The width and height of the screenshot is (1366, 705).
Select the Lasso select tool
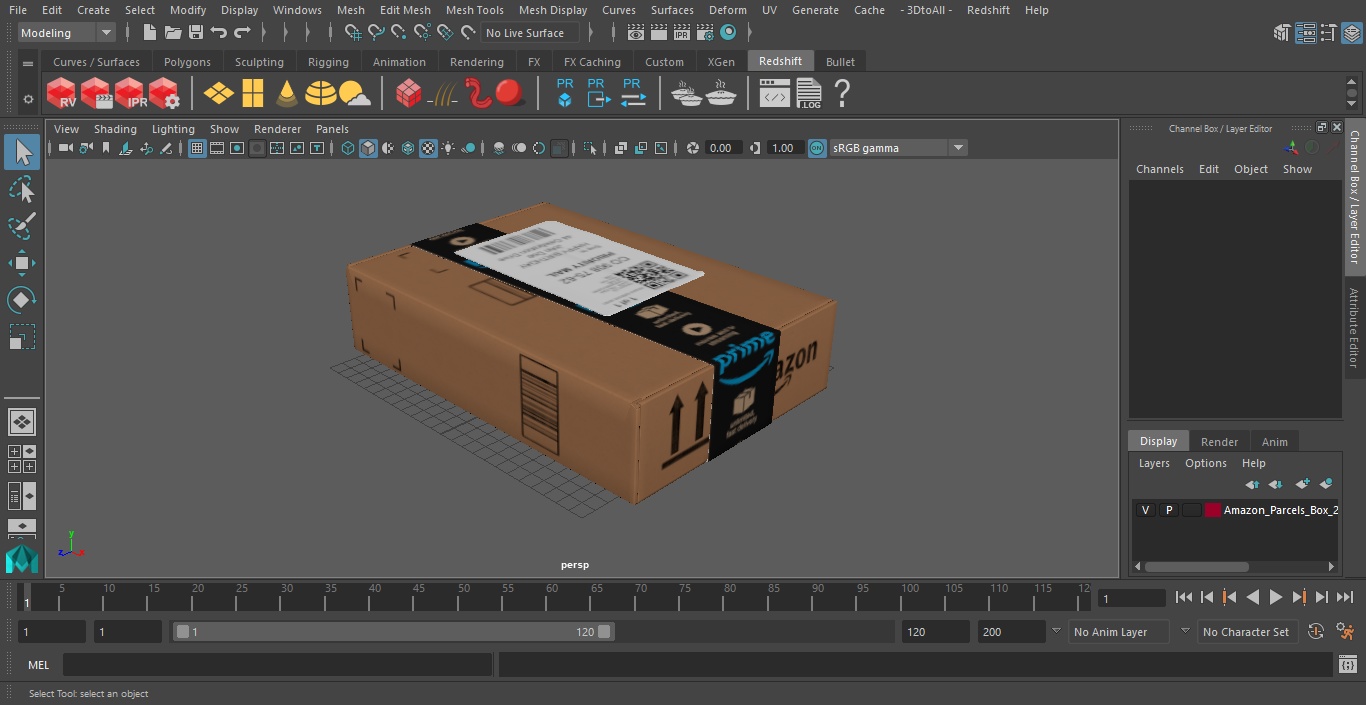[21, 190]
